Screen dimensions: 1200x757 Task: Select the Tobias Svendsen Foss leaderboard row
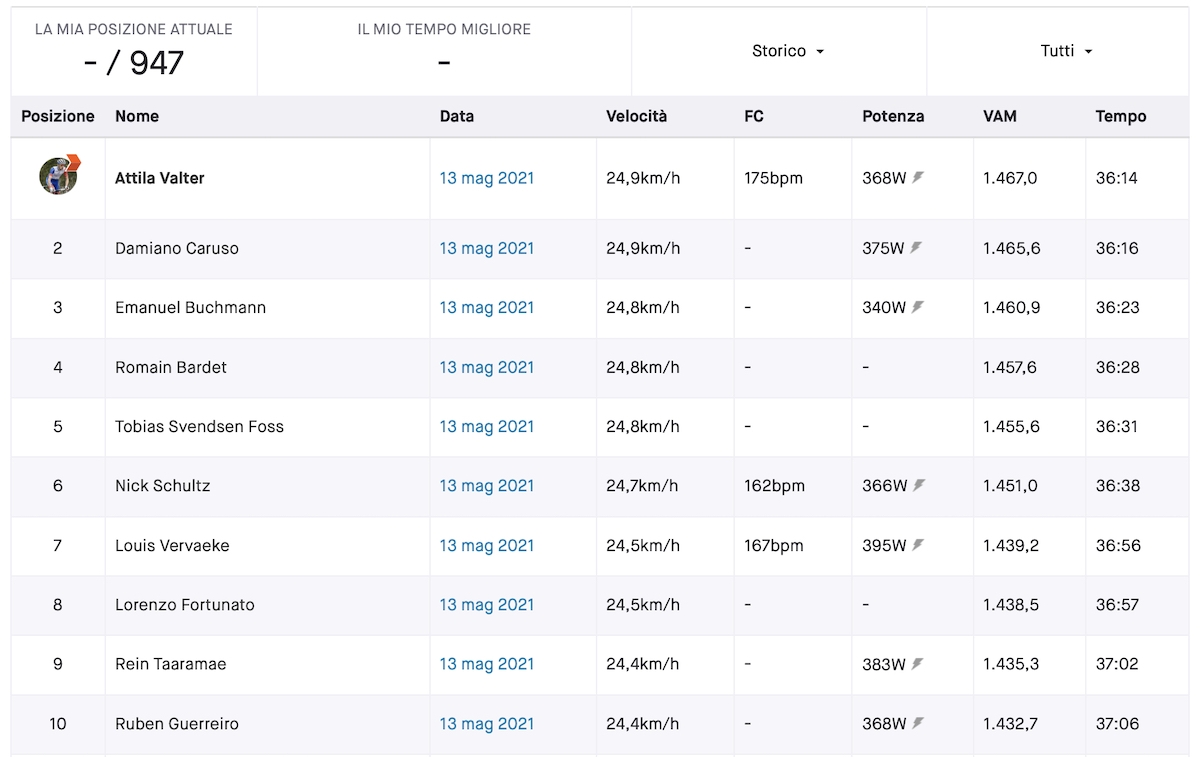(x=600, y=427)
